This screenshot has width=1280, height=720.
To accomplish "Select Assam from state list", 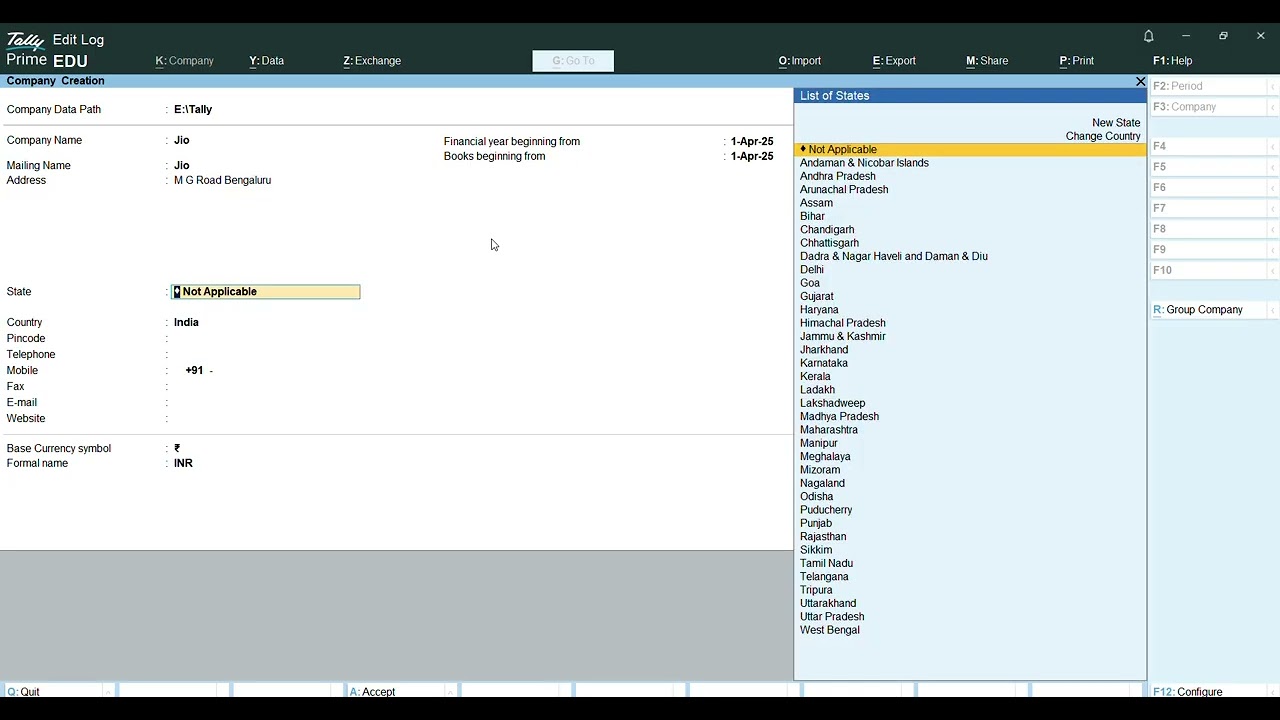I will (816, 203).
